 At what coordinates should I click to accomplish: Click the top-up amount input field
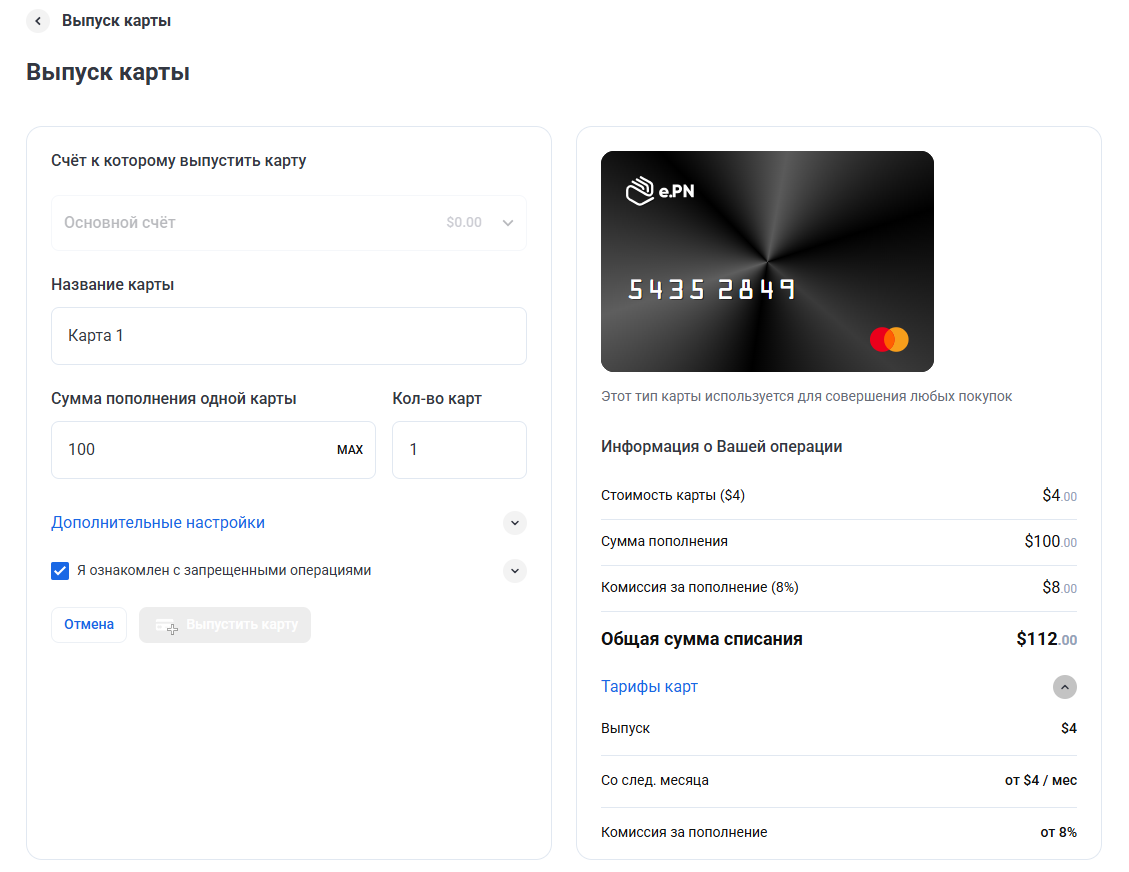coord(195,450)
